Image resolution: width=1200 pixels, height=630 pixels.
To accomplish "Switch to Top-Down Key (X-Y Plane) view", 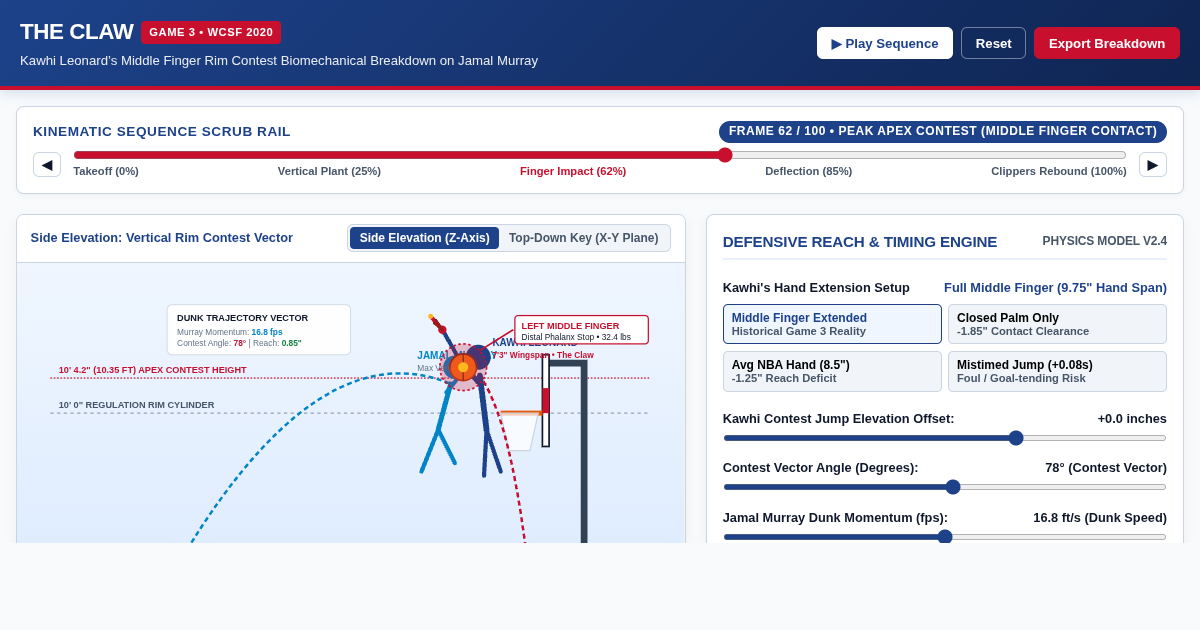I will [584, 238].
